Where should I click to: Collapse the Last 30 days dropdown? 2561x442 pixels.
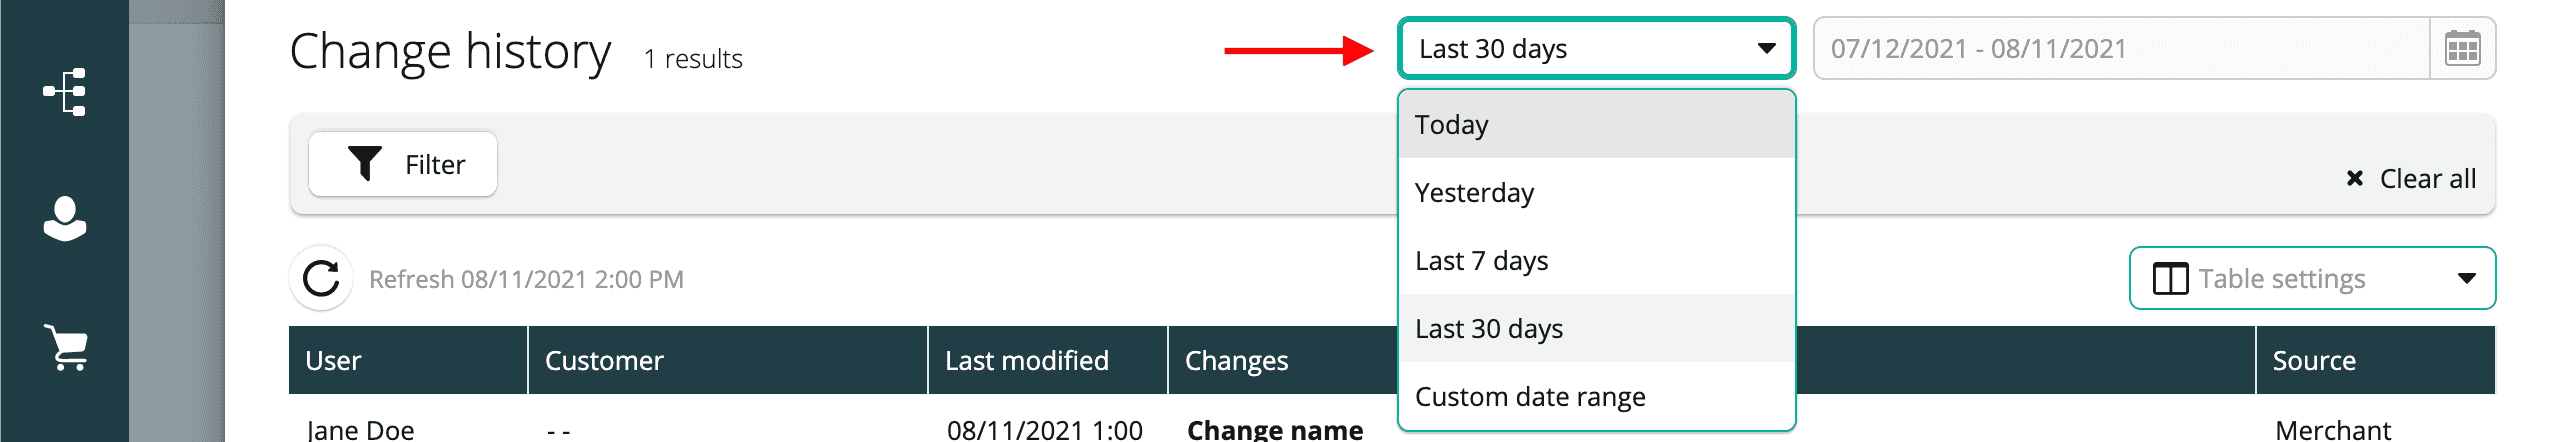(1766, 48)
